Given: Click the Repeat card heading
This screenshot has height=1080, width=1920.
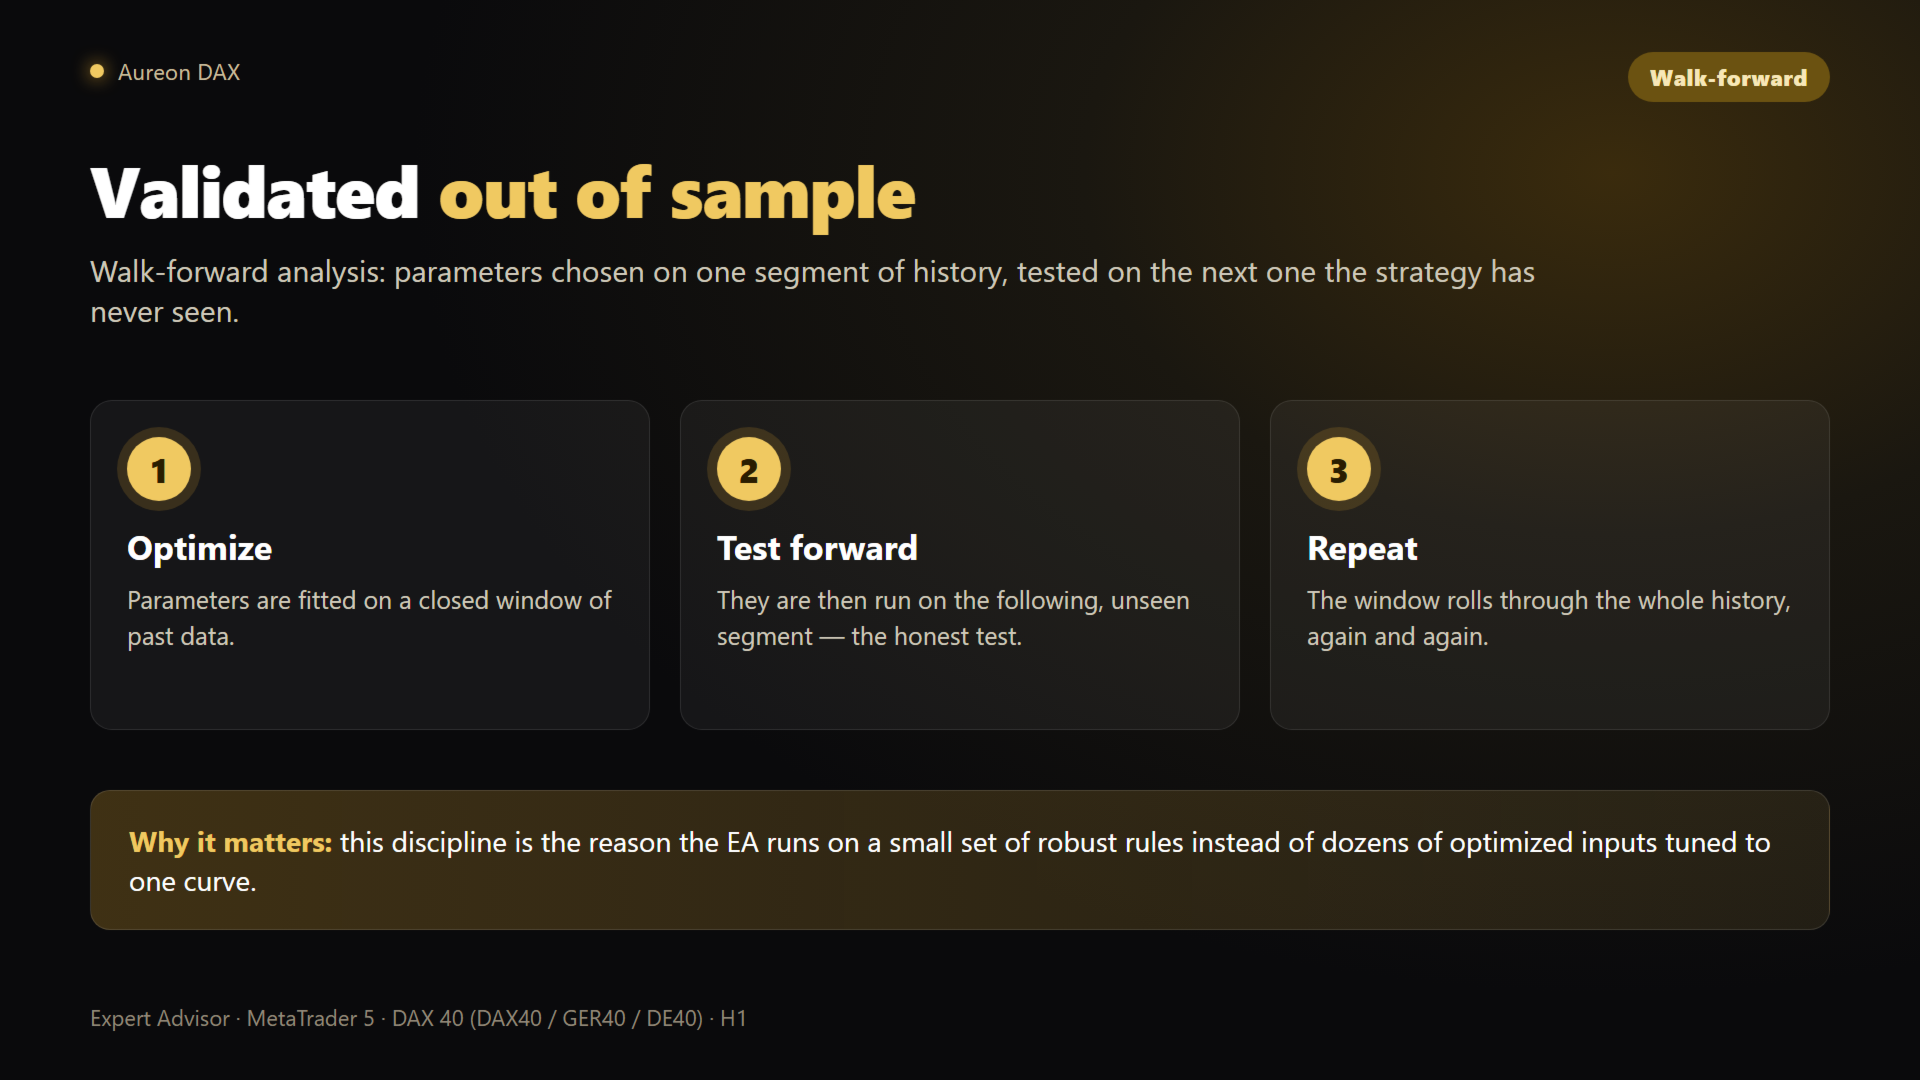Looking at the screenshot, I should click(1362, 548).
